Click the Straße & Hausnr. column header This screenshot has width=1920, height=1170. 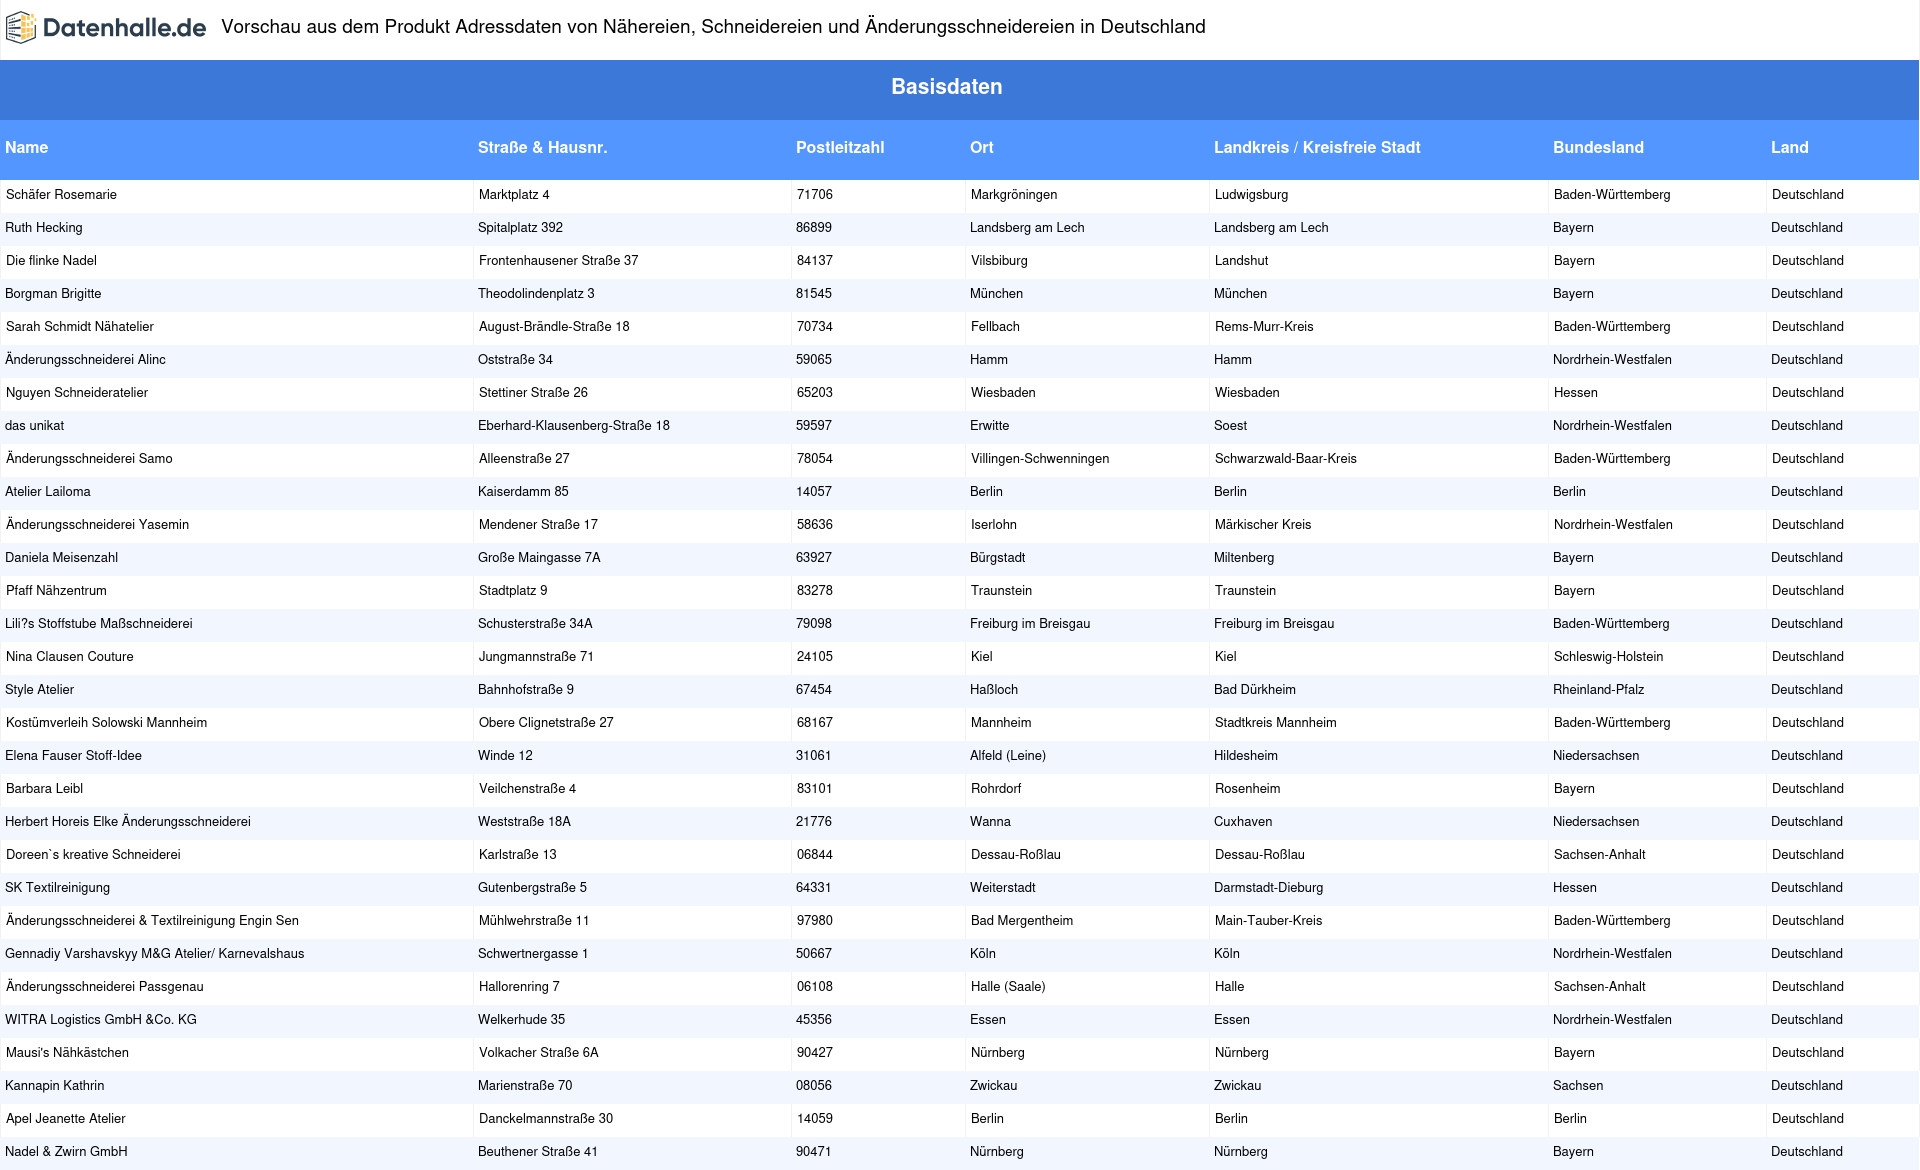coord(543,148)
